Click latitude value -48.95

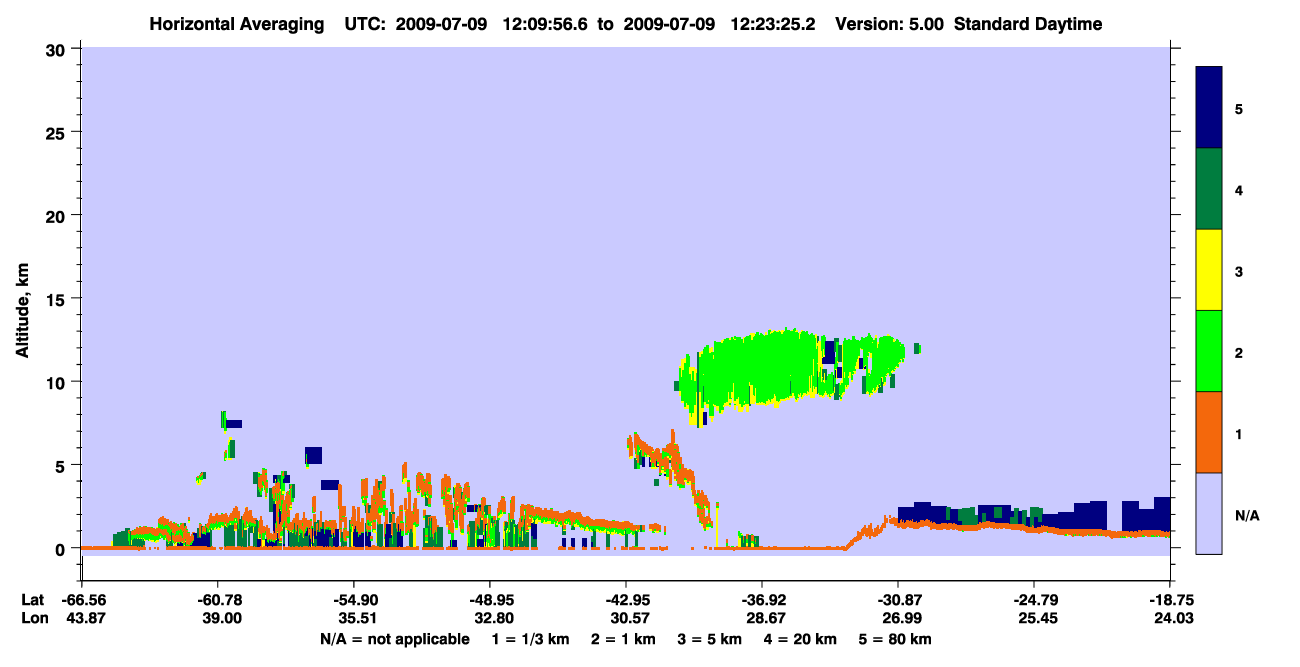click(490, 600)
